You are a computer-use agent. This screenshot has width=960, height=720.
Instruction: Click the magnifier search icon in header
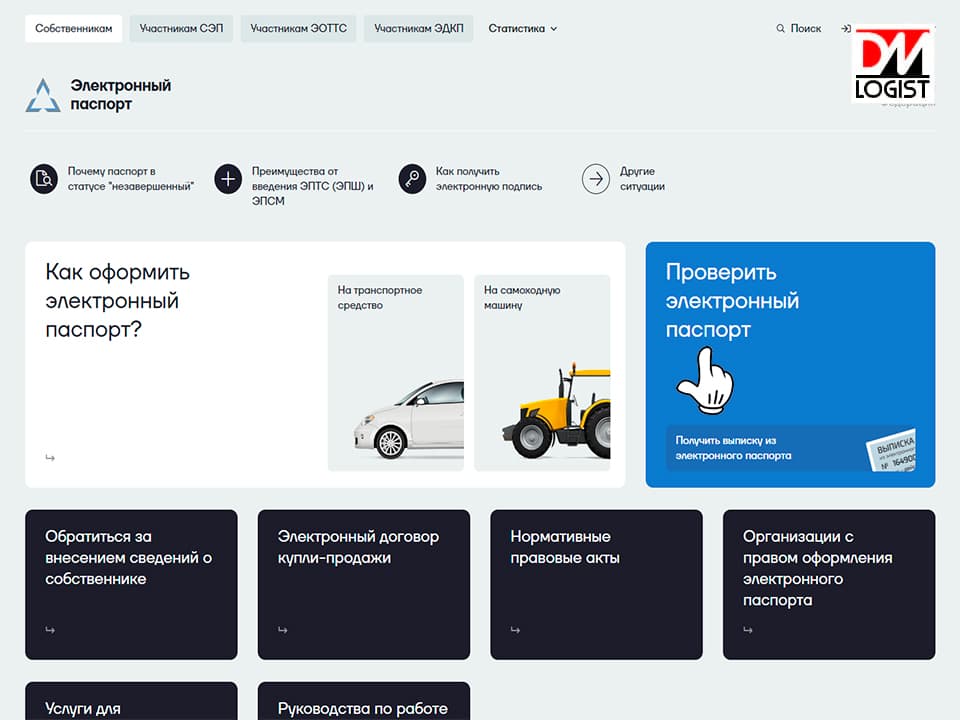pos(780,28)
